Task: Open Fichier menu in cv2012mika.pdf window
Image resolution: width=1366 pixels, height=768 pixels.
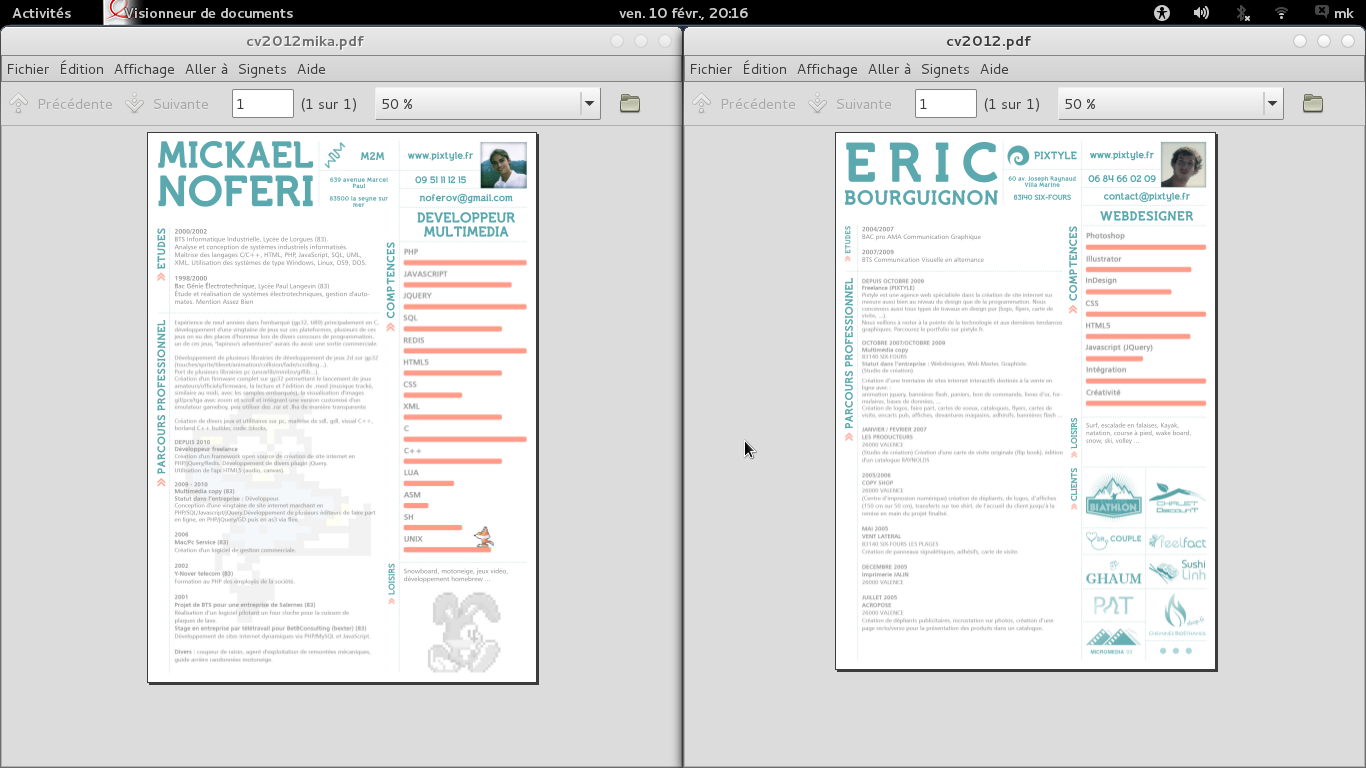Action: [x=28, y=69]
